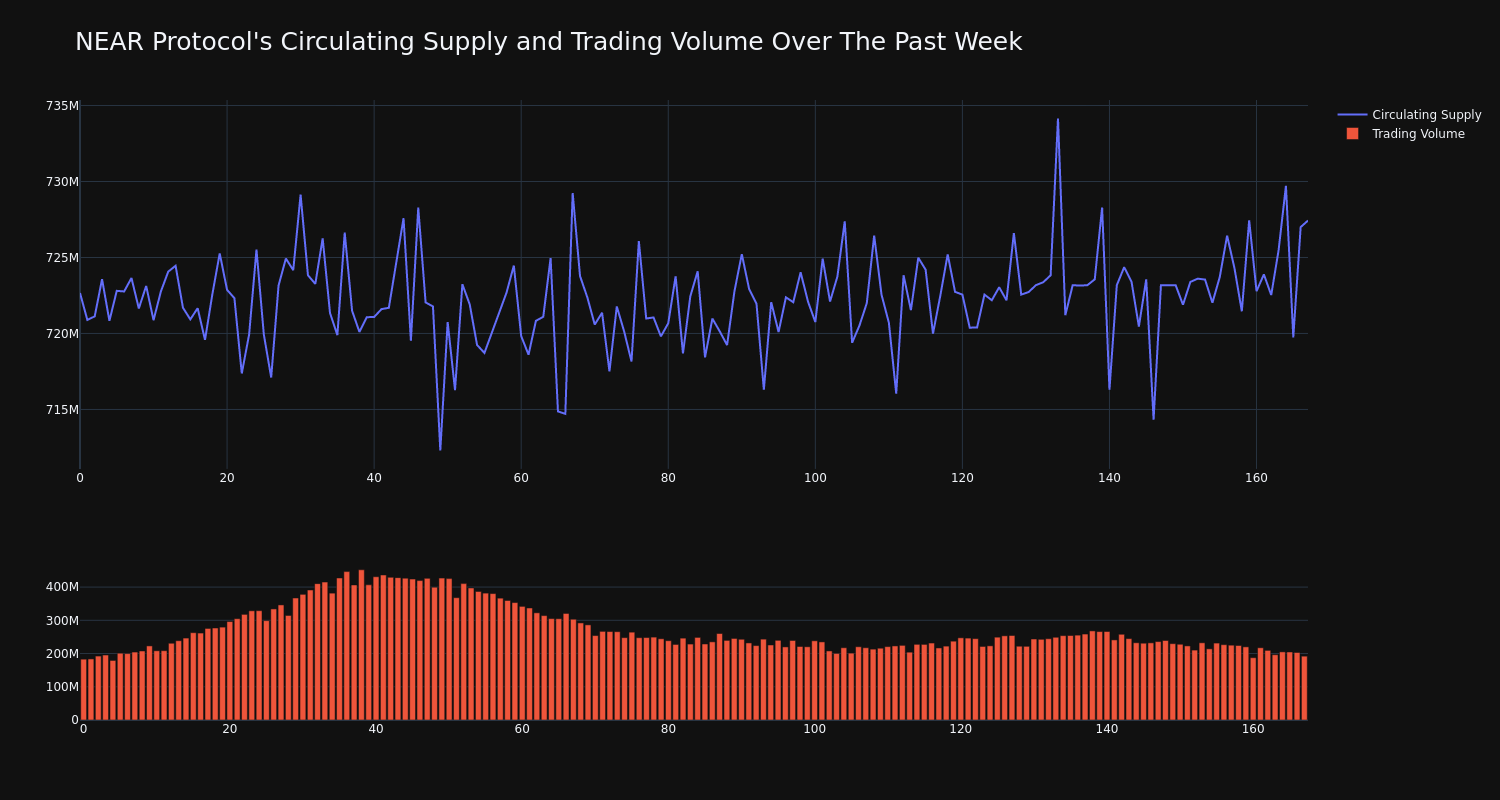The image size is (1500, 800).
Task: Click the last trading volume bar
Action: pyautogui.click(x=1304, y=688)
